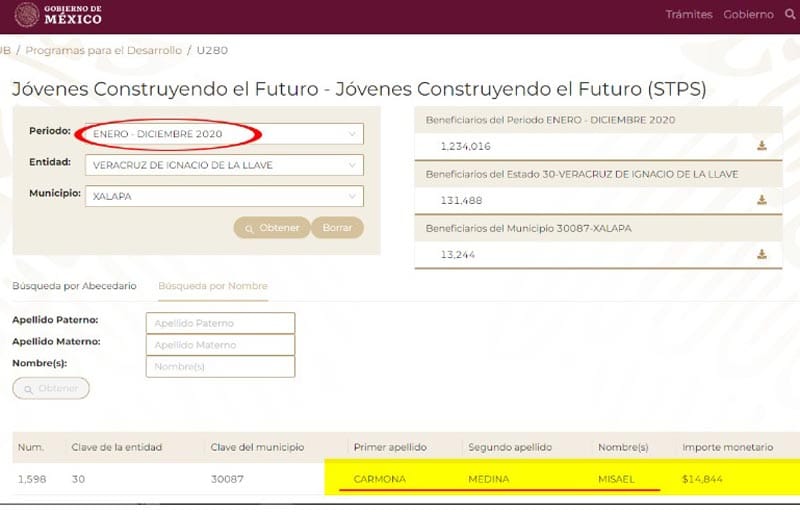Click the Borrar button
This screenshot has width=800, height=512.
pos(337,228)
